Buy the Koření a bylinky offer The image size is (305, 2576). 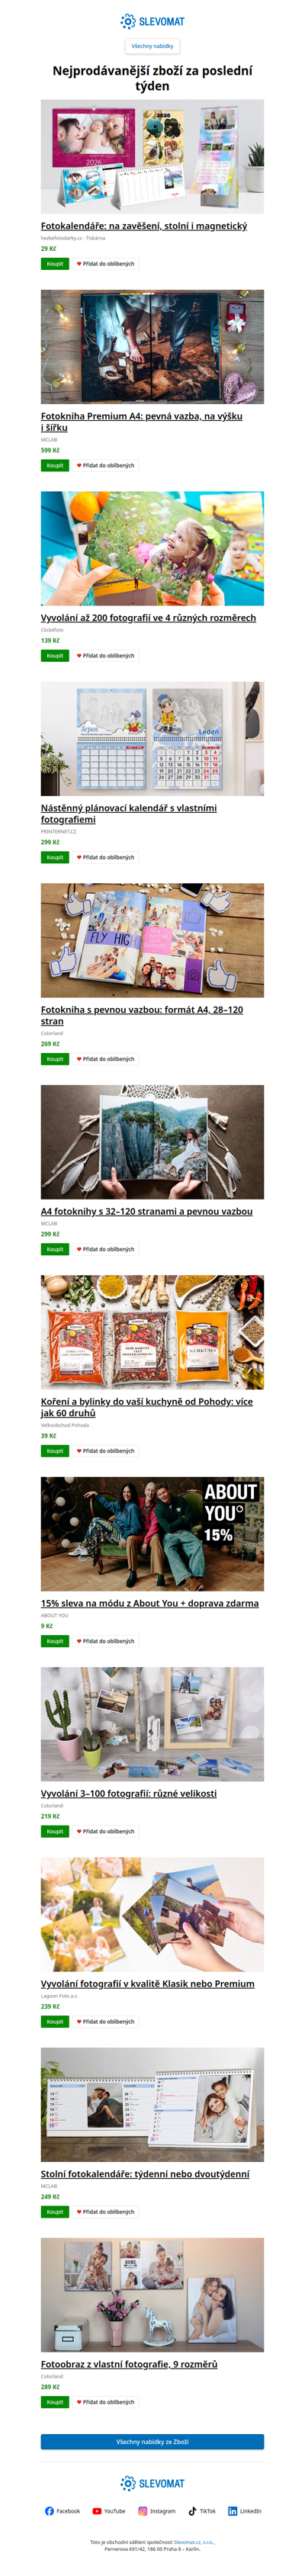point(55,1451)
